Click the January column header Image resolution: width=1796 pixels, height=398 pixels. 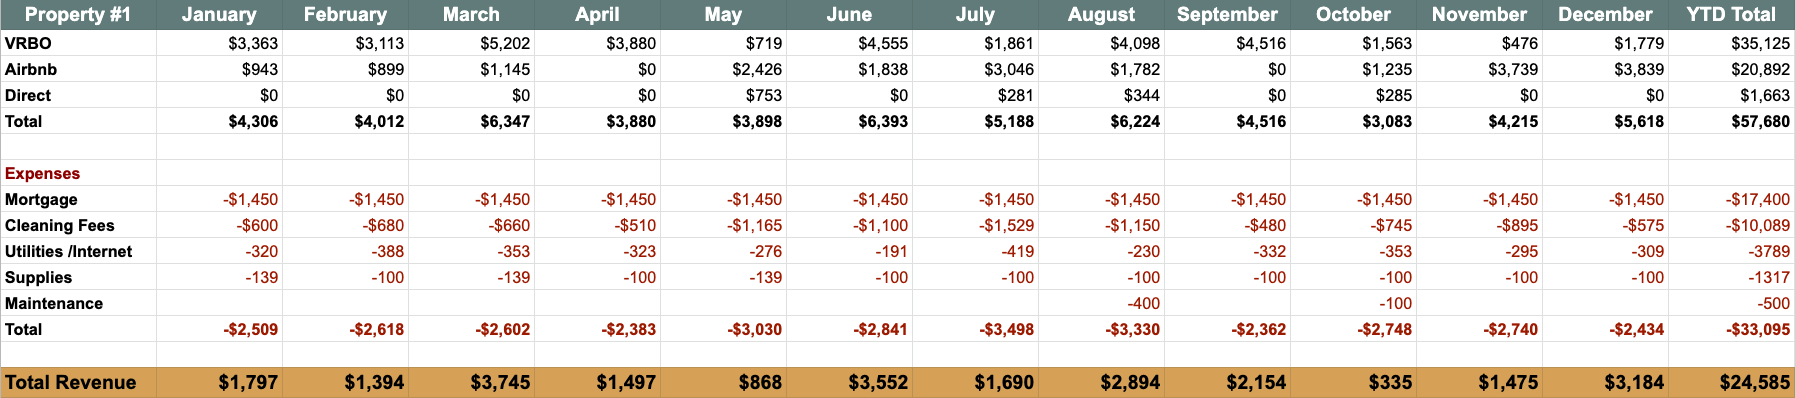pos(219,14)
